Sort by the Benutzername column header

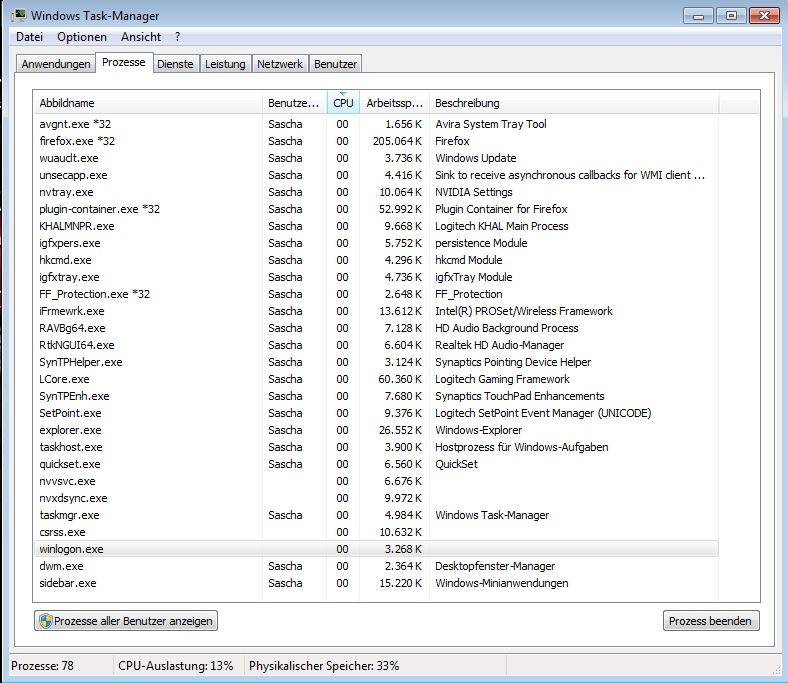click(x=294, y=103)
